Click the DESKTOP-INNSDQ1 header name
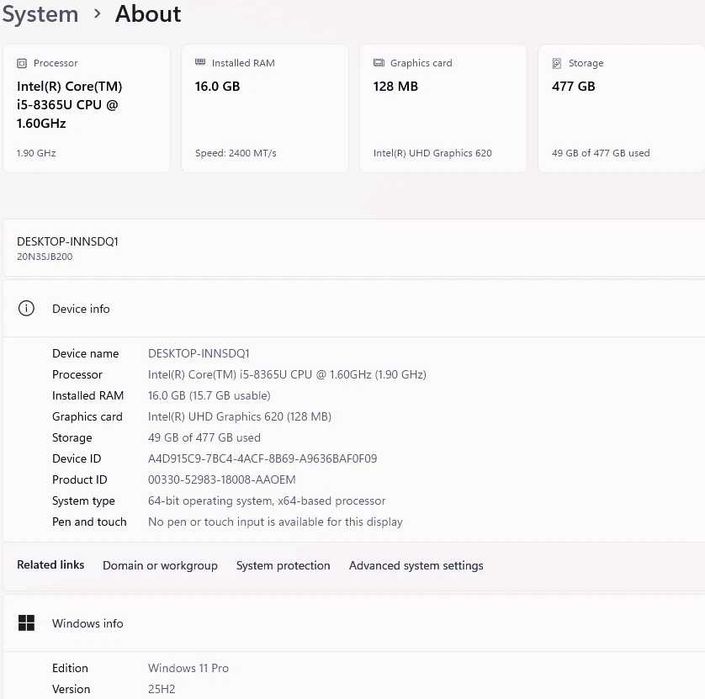 (67, 241)
